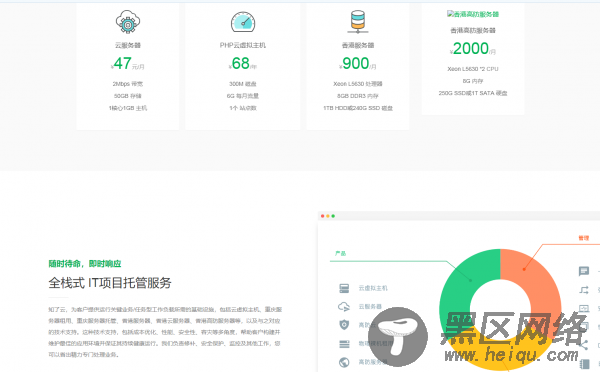Viewport: 600px width, 372px height.
Task: Click the 50GB 存储 spec line
Action: point(128,96)
